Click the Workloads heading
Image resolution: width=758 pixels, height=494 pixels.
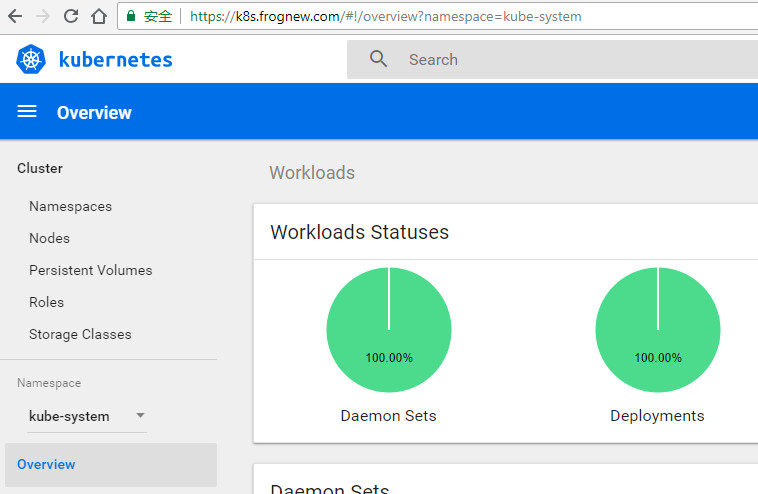pyautogui.click(x=312, y=173)
